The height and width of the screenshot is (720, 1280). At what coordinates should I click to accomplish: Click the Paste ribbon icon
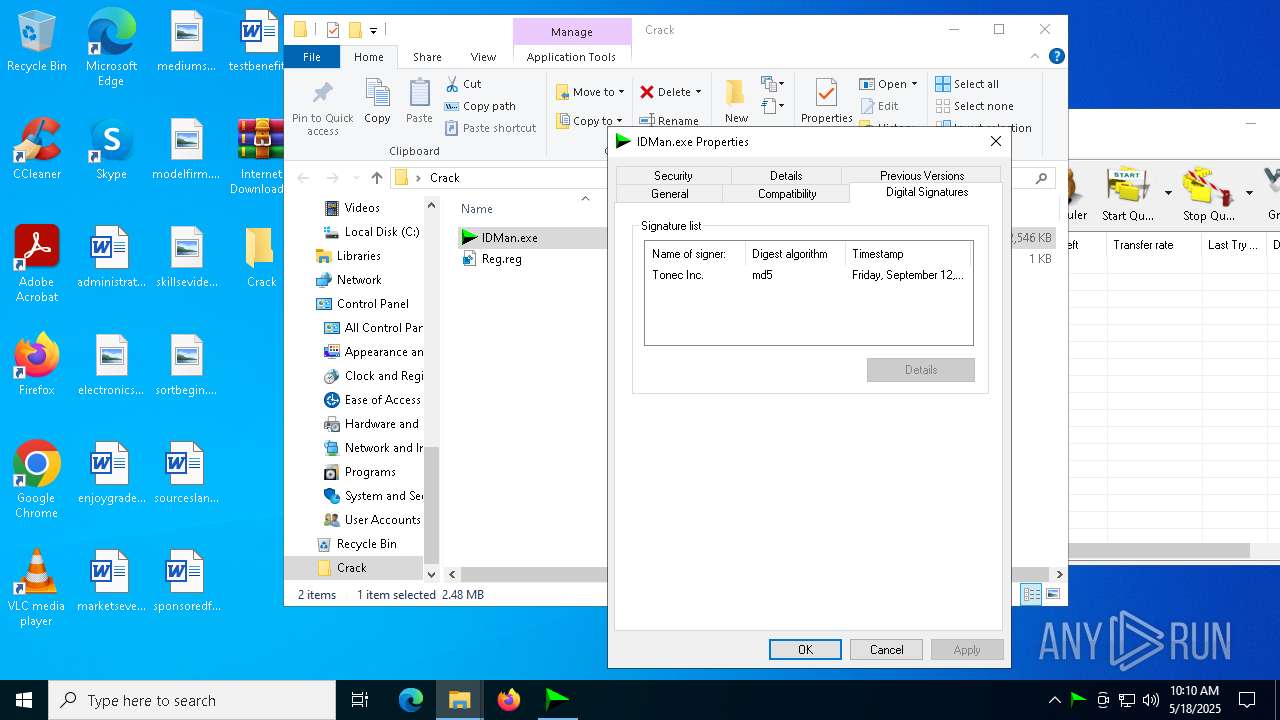419,101
